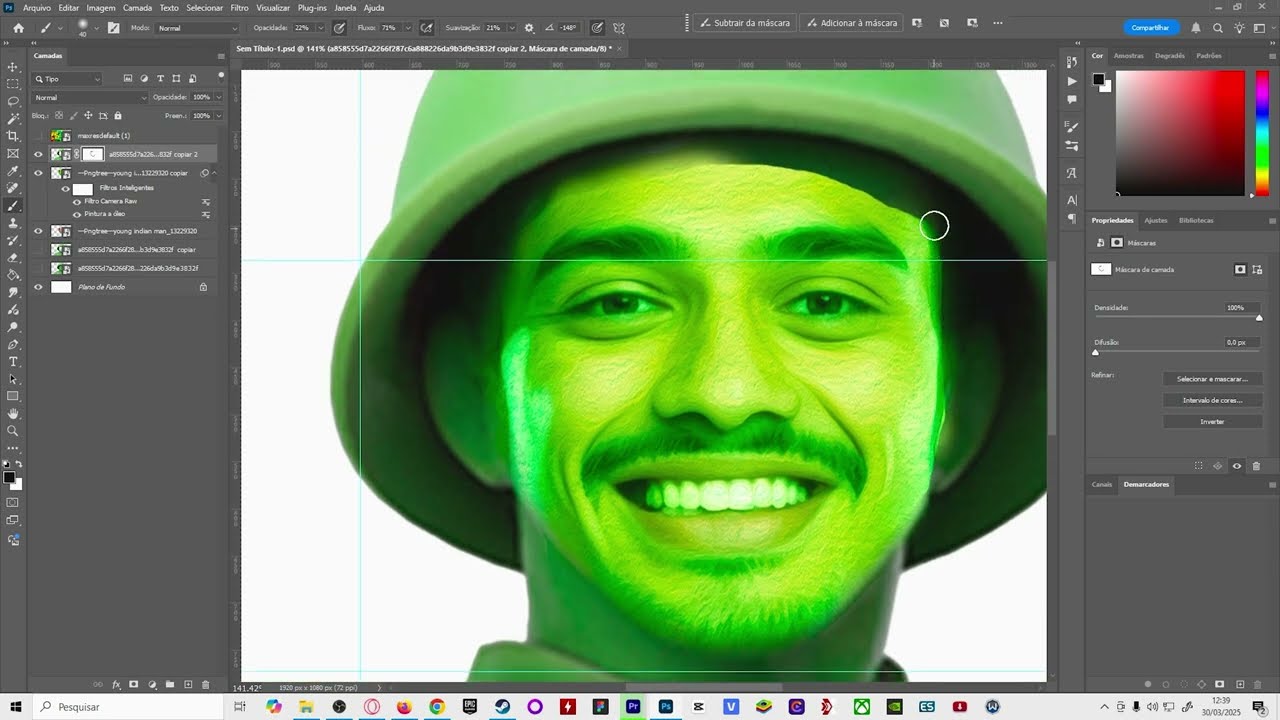This screenshot has height=720, width=1280.
Task: Select the Eyedropper tool
Action: [13, 171]
